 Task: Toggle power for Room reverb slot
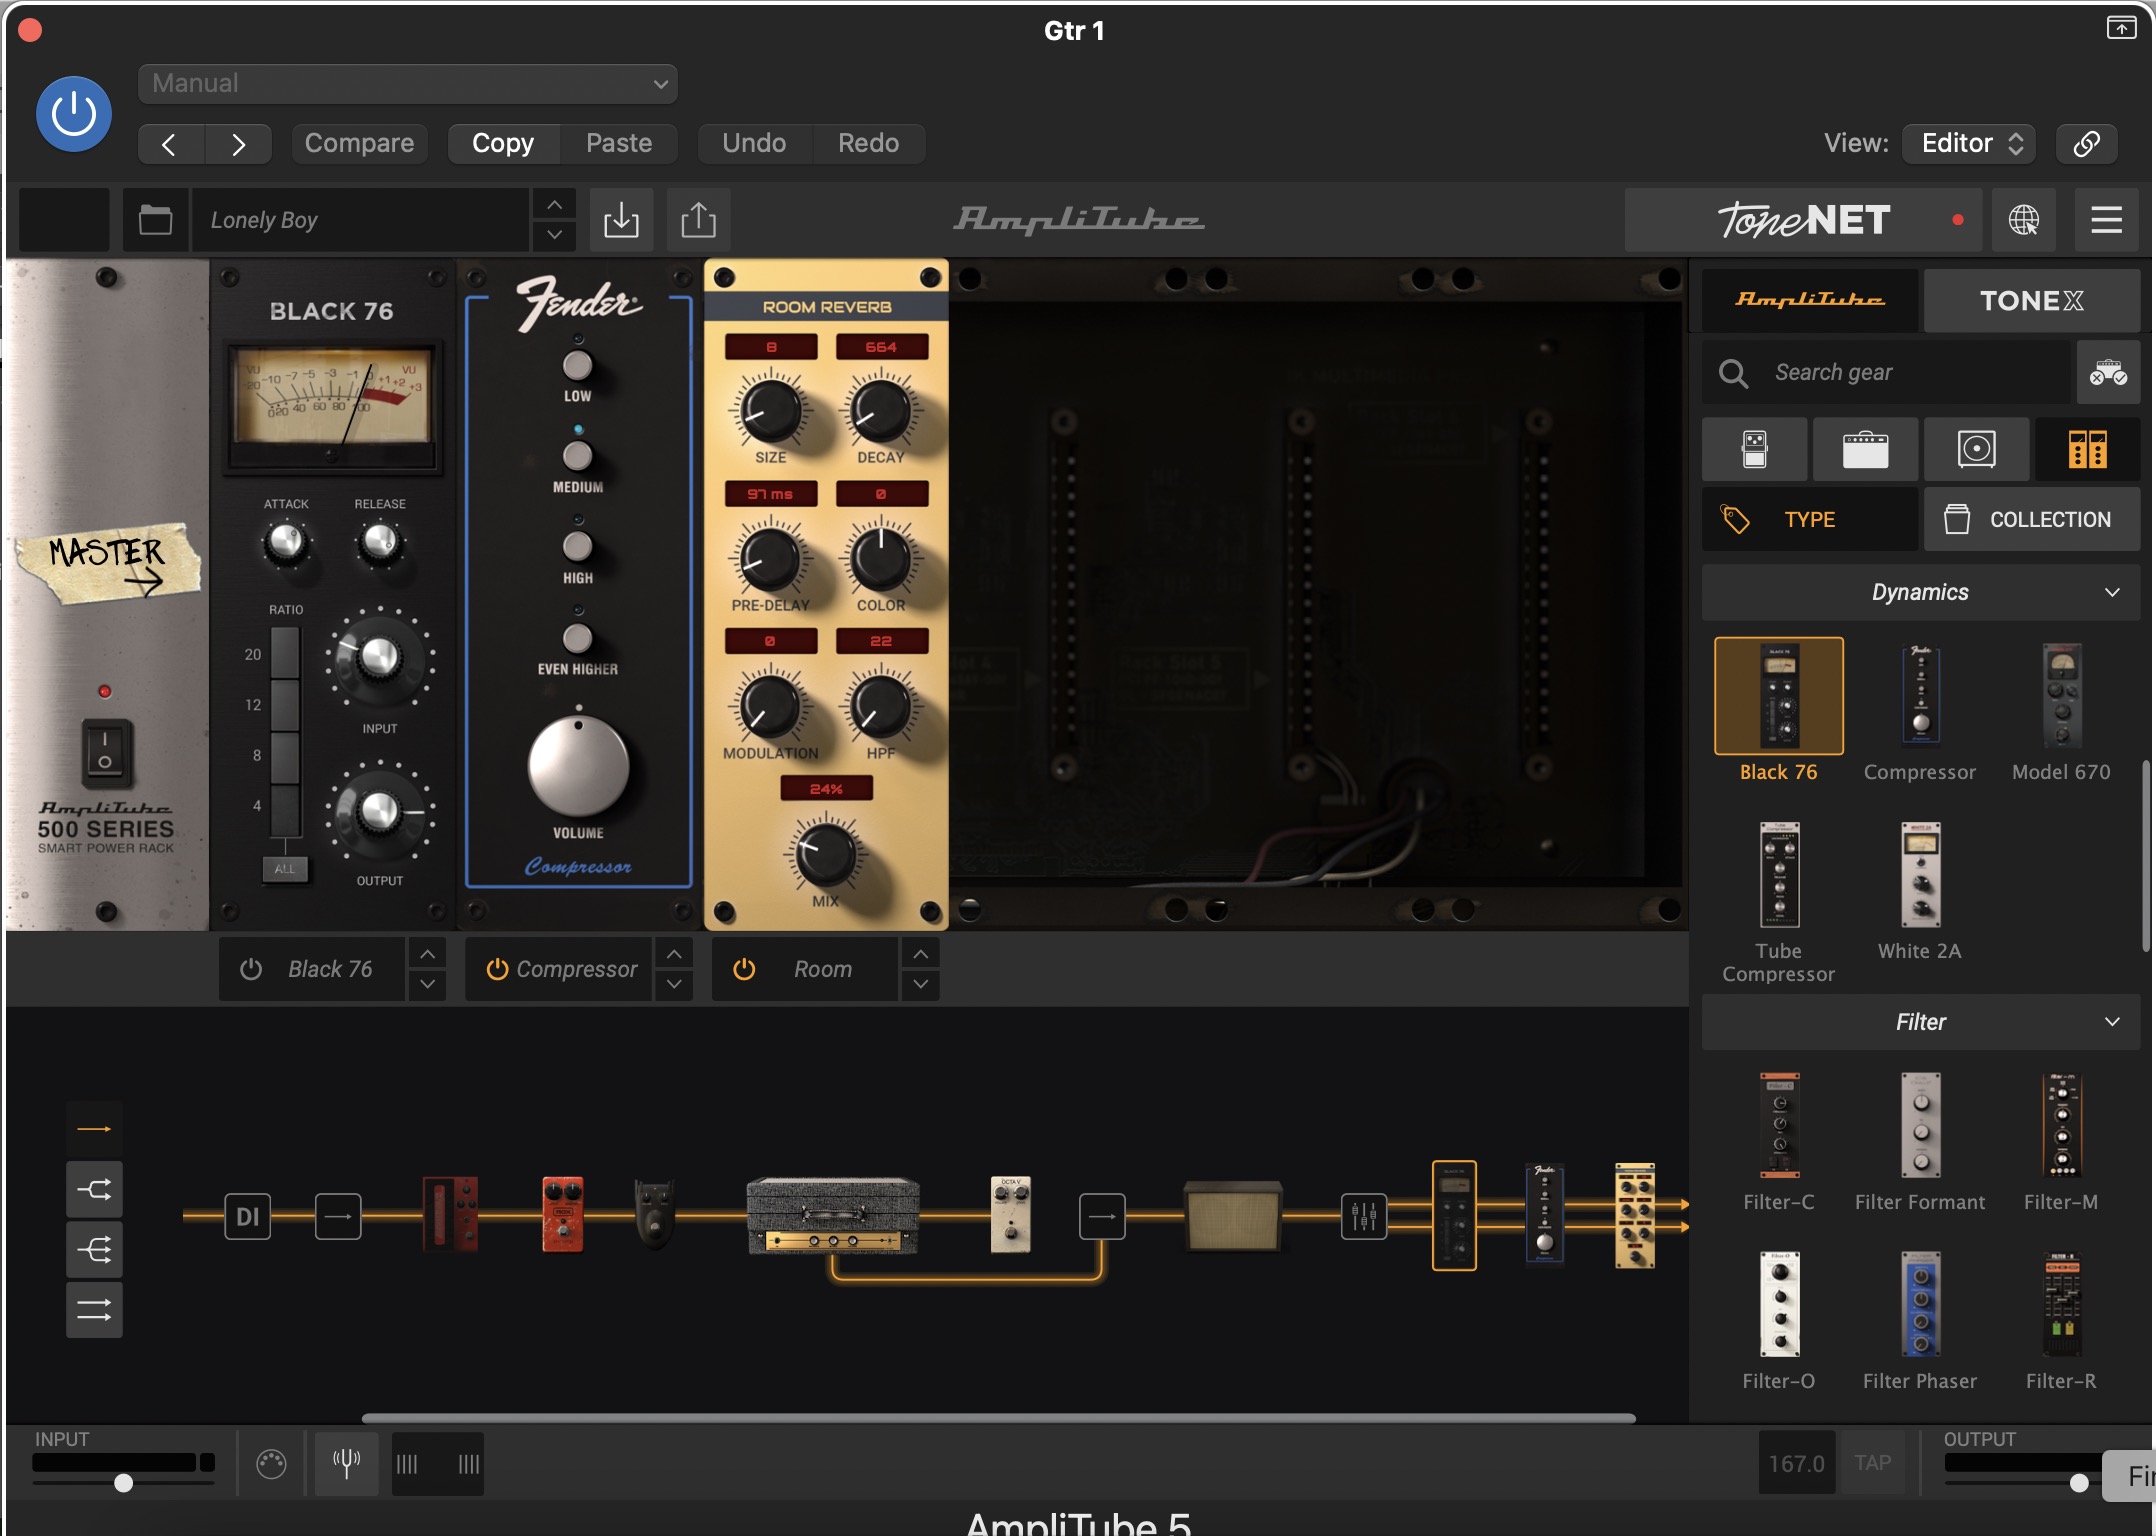click(744, 969)
